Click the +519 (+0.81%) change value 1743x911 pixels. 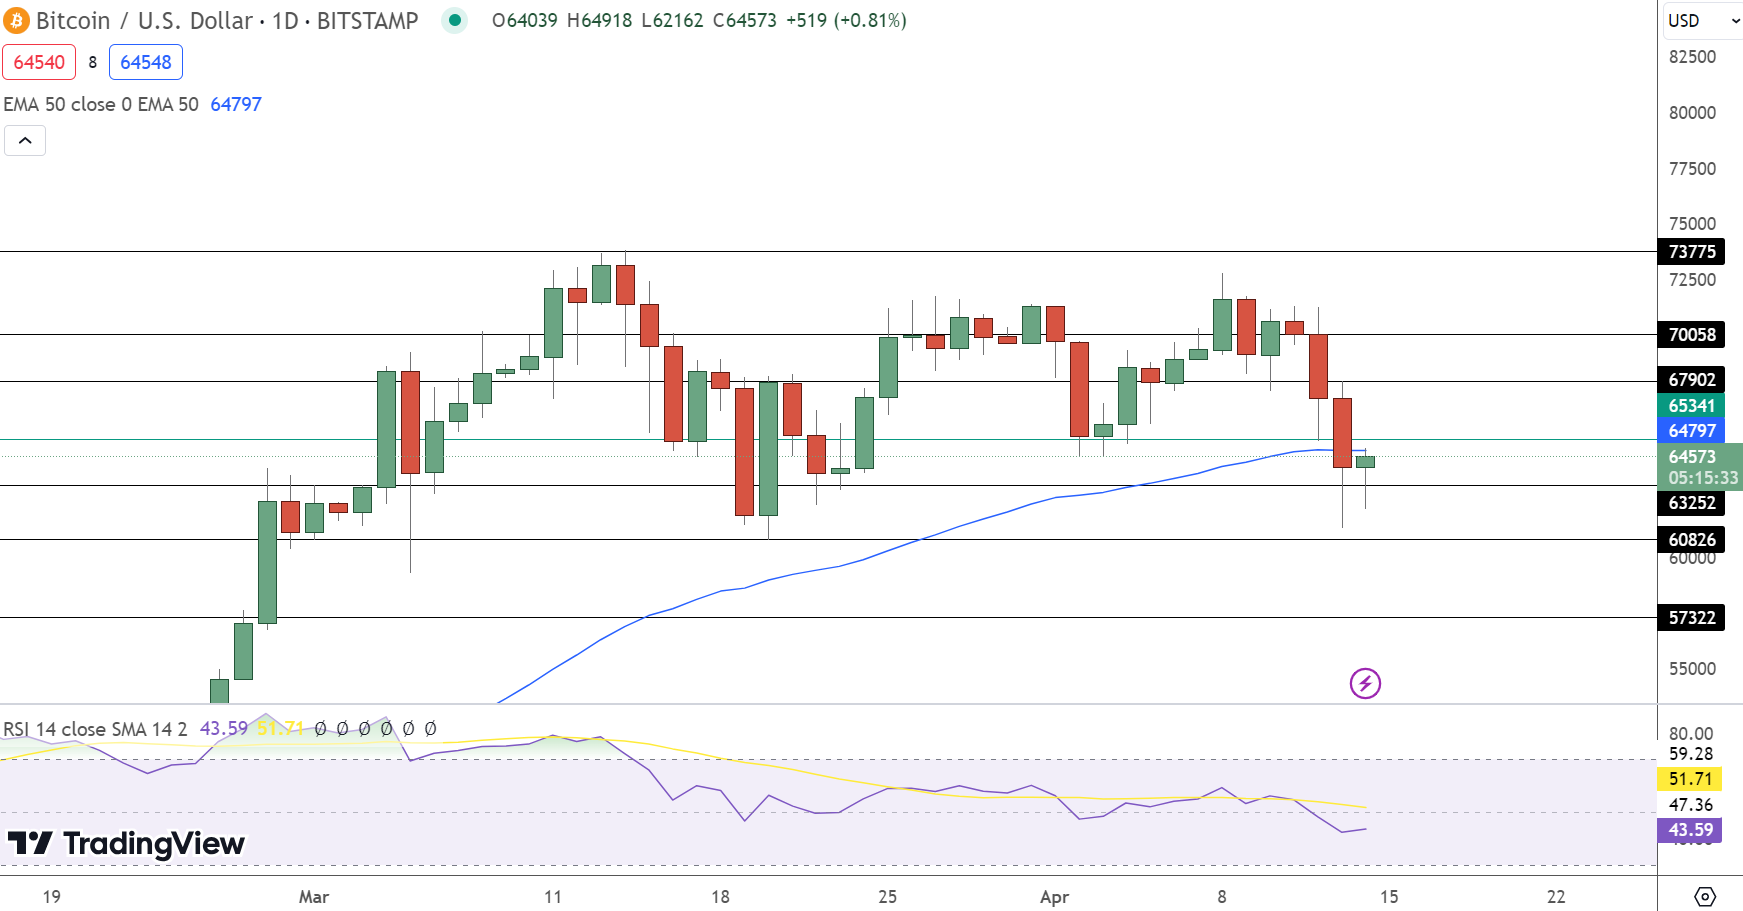click(x=846, y=20)
